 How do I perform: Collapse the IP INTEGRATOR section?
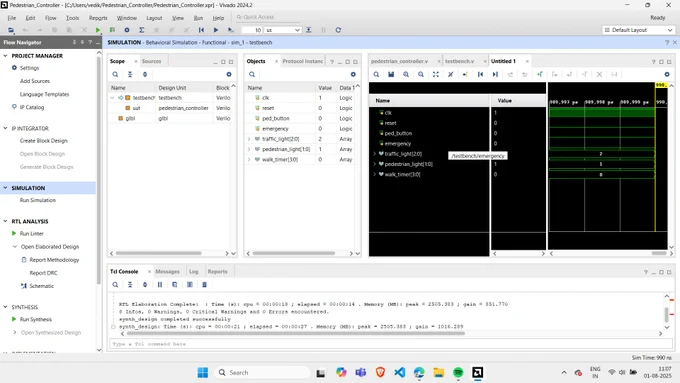pos(6,128)
